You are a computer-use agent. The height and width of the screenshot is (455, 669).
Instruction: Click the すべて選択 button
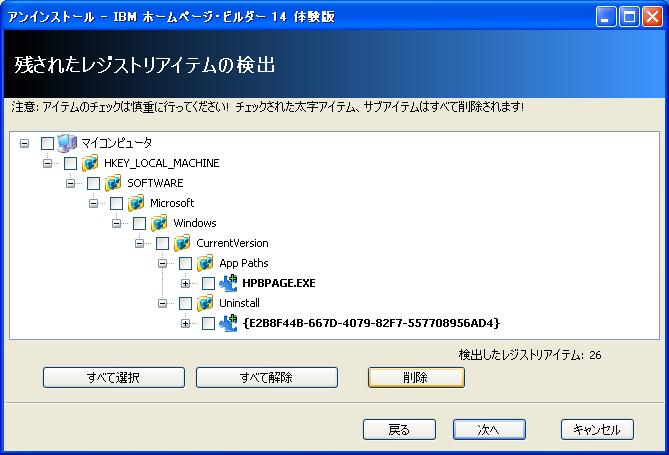[114, 378]
